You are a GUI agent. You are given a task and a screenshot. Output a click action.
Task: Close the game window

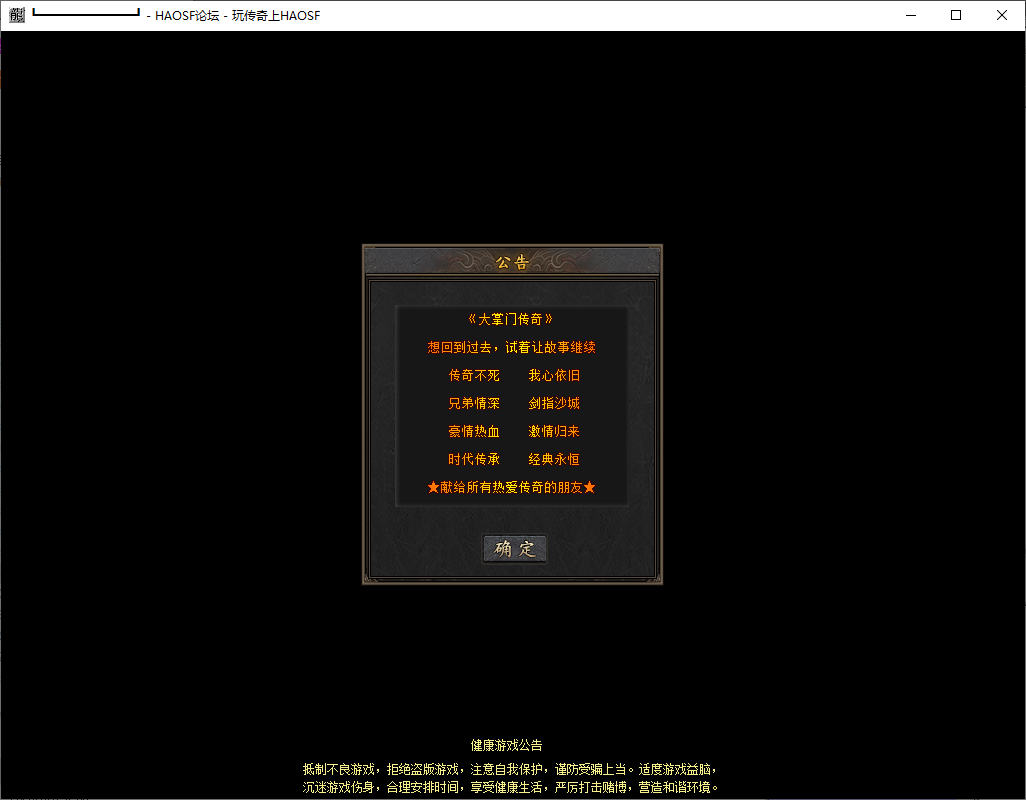pos(1002,16)
